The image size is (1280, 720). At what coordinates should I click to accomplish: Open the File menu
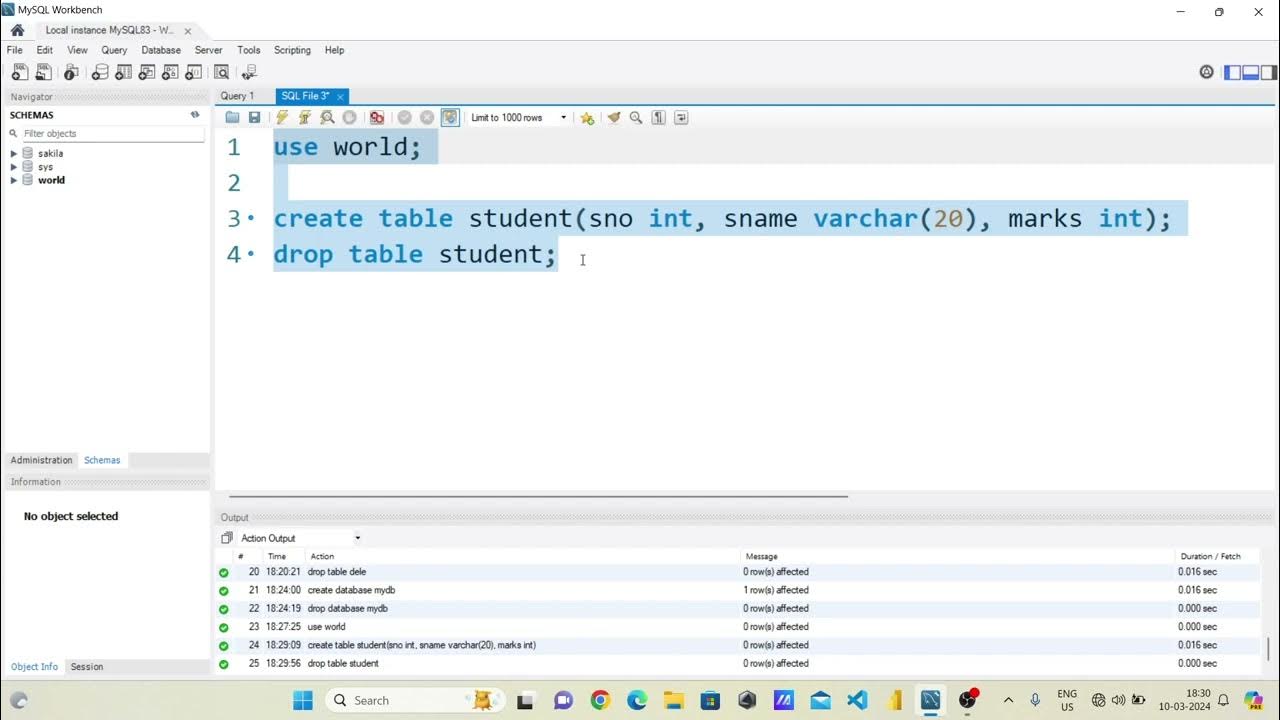click(x=14, y=50)
